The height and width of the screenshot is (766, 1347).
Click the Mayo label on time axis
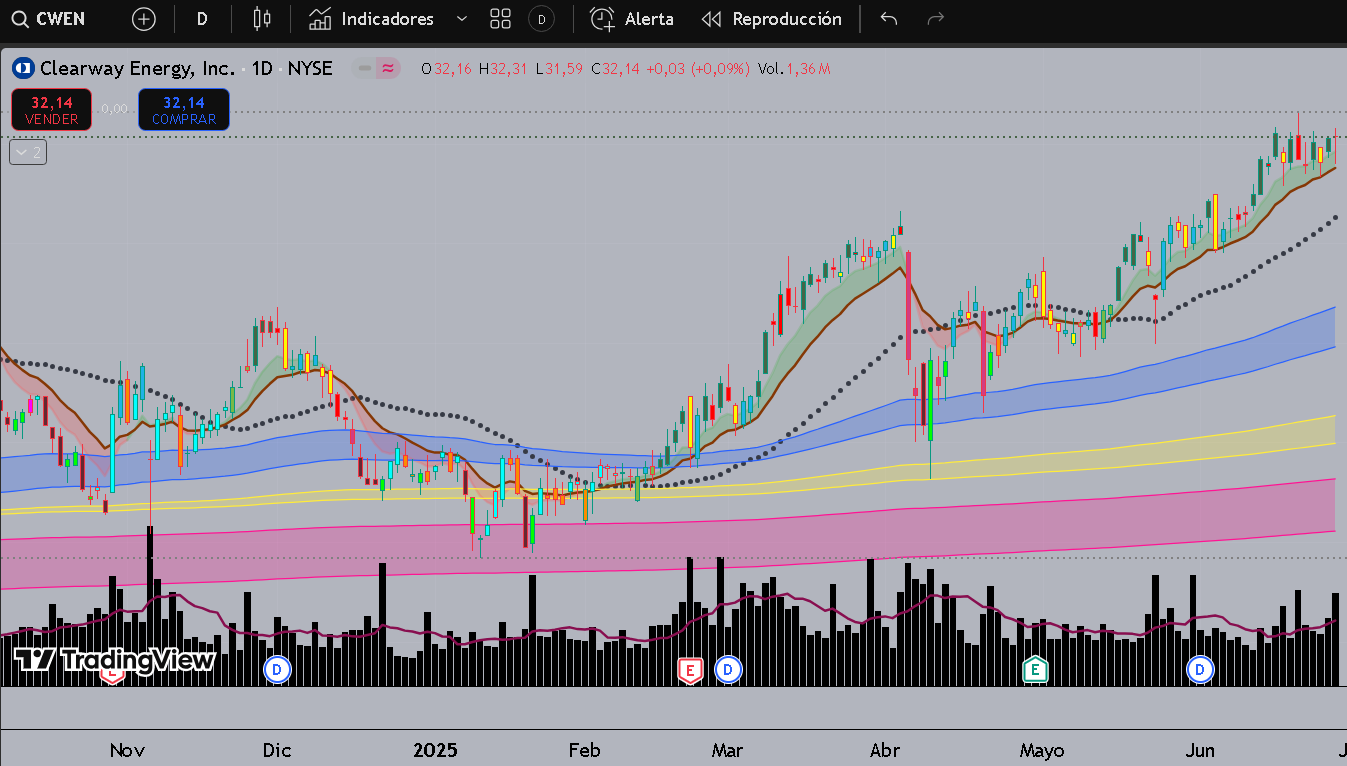pyautogui.click(x=1042, y=750)
